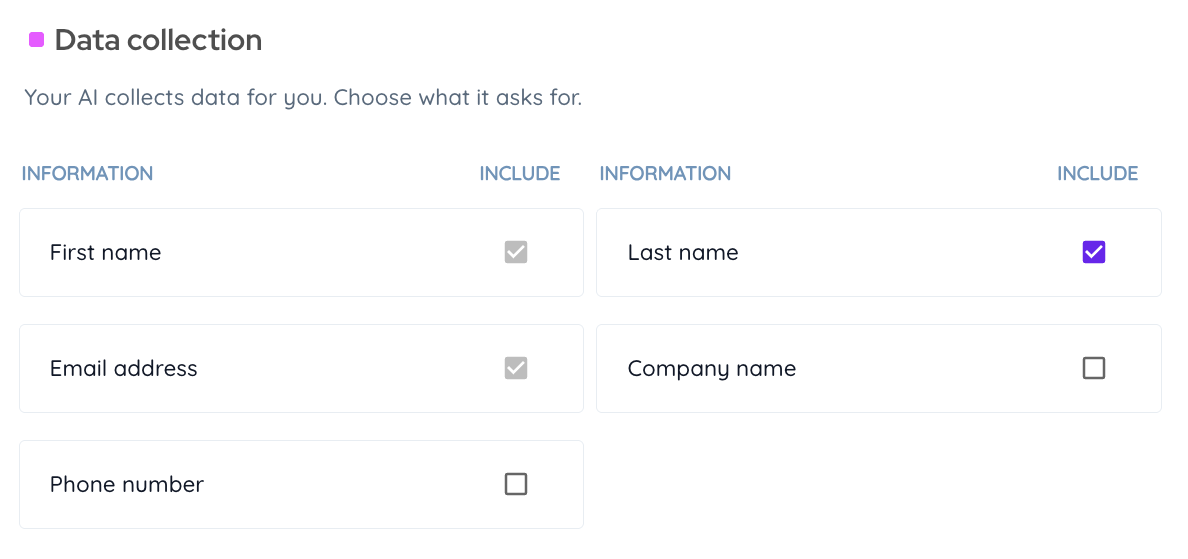Click the "Your AI collects data for you" sentence
The height and width of the screenshot is (559, 1188).
pos(175,98)
